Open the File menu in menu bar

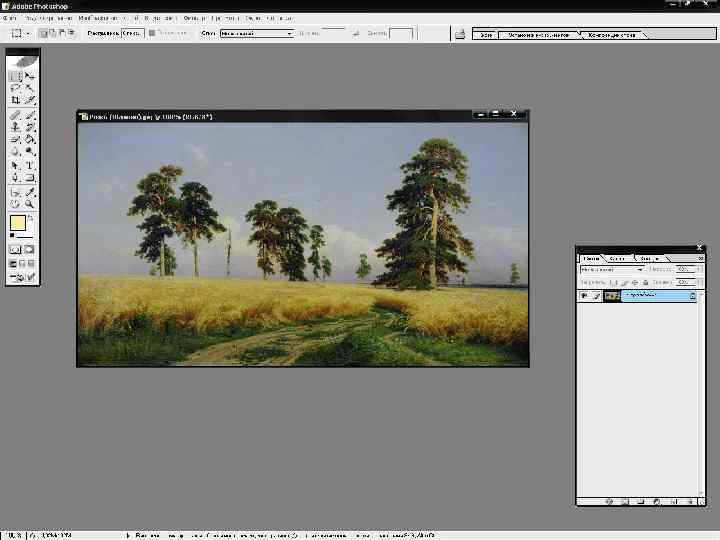point(10,18)
